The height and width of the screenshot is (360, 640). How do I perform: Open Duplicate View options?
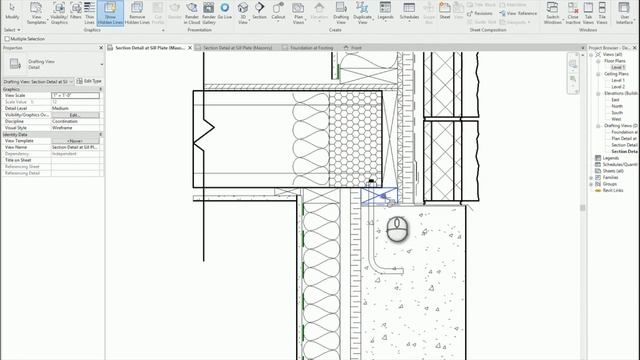pyautogui.click(x=362, y=12)
